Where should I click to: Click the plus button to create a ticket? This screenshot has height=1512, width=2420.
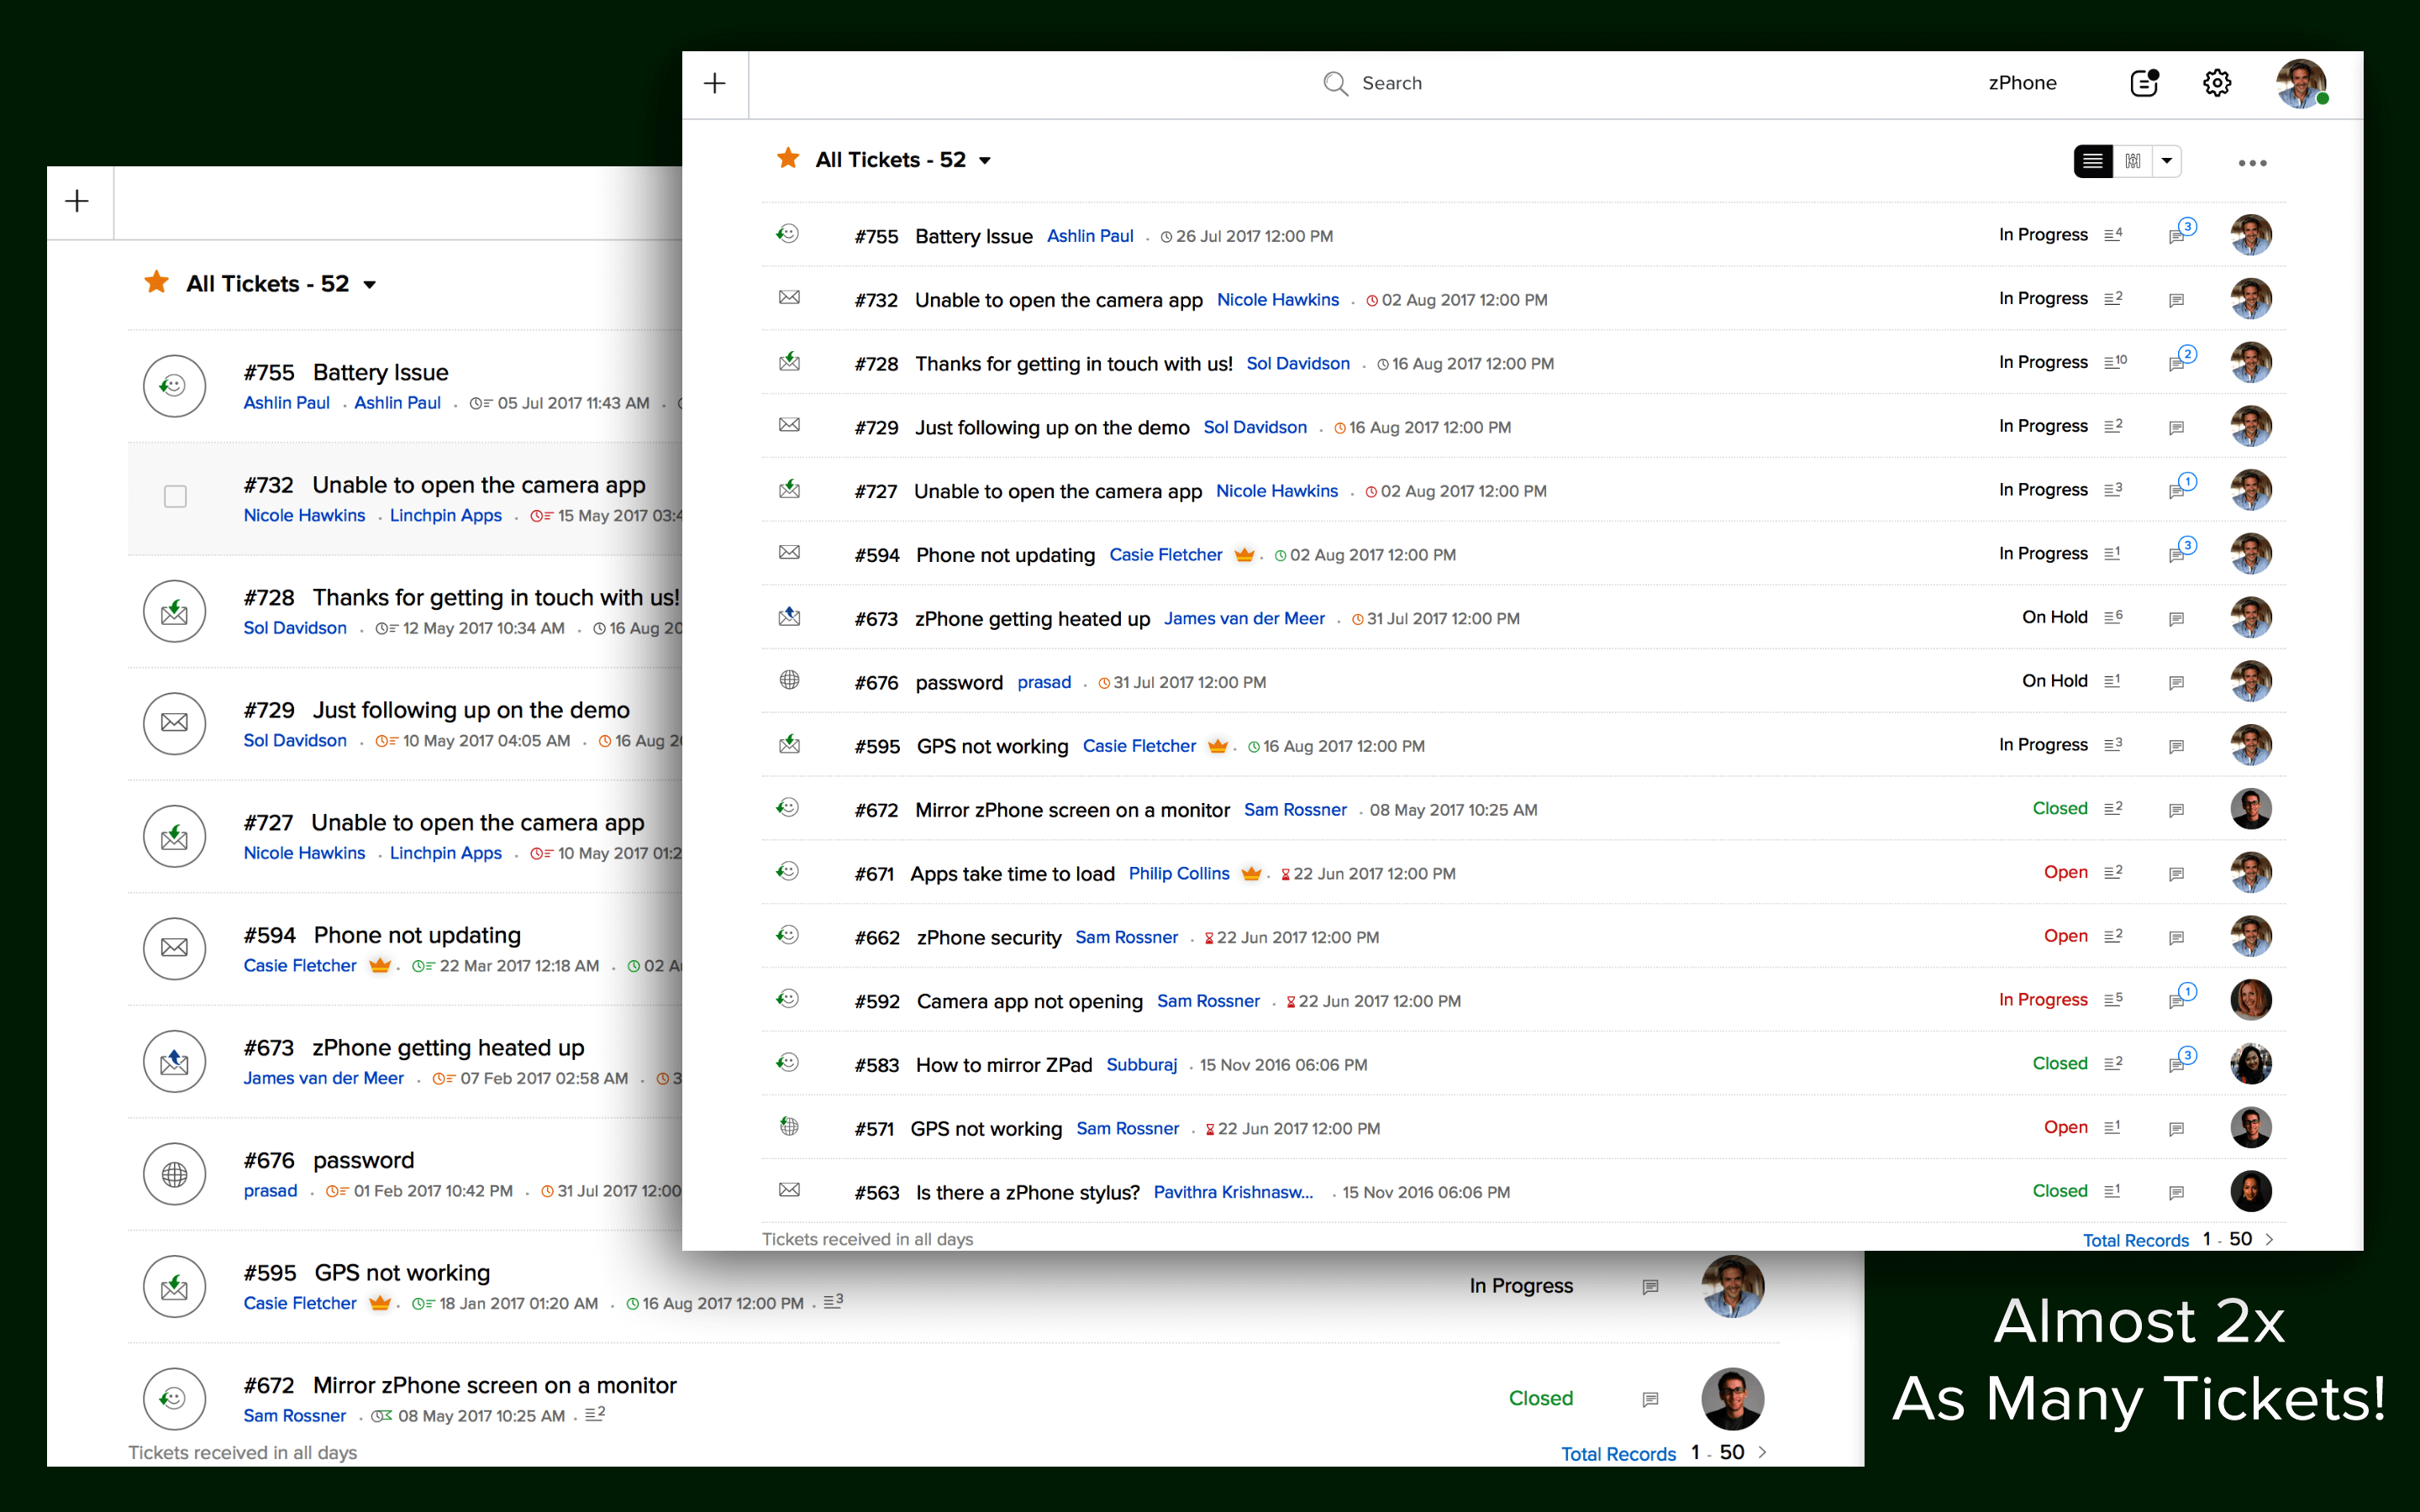pos(715,83)
